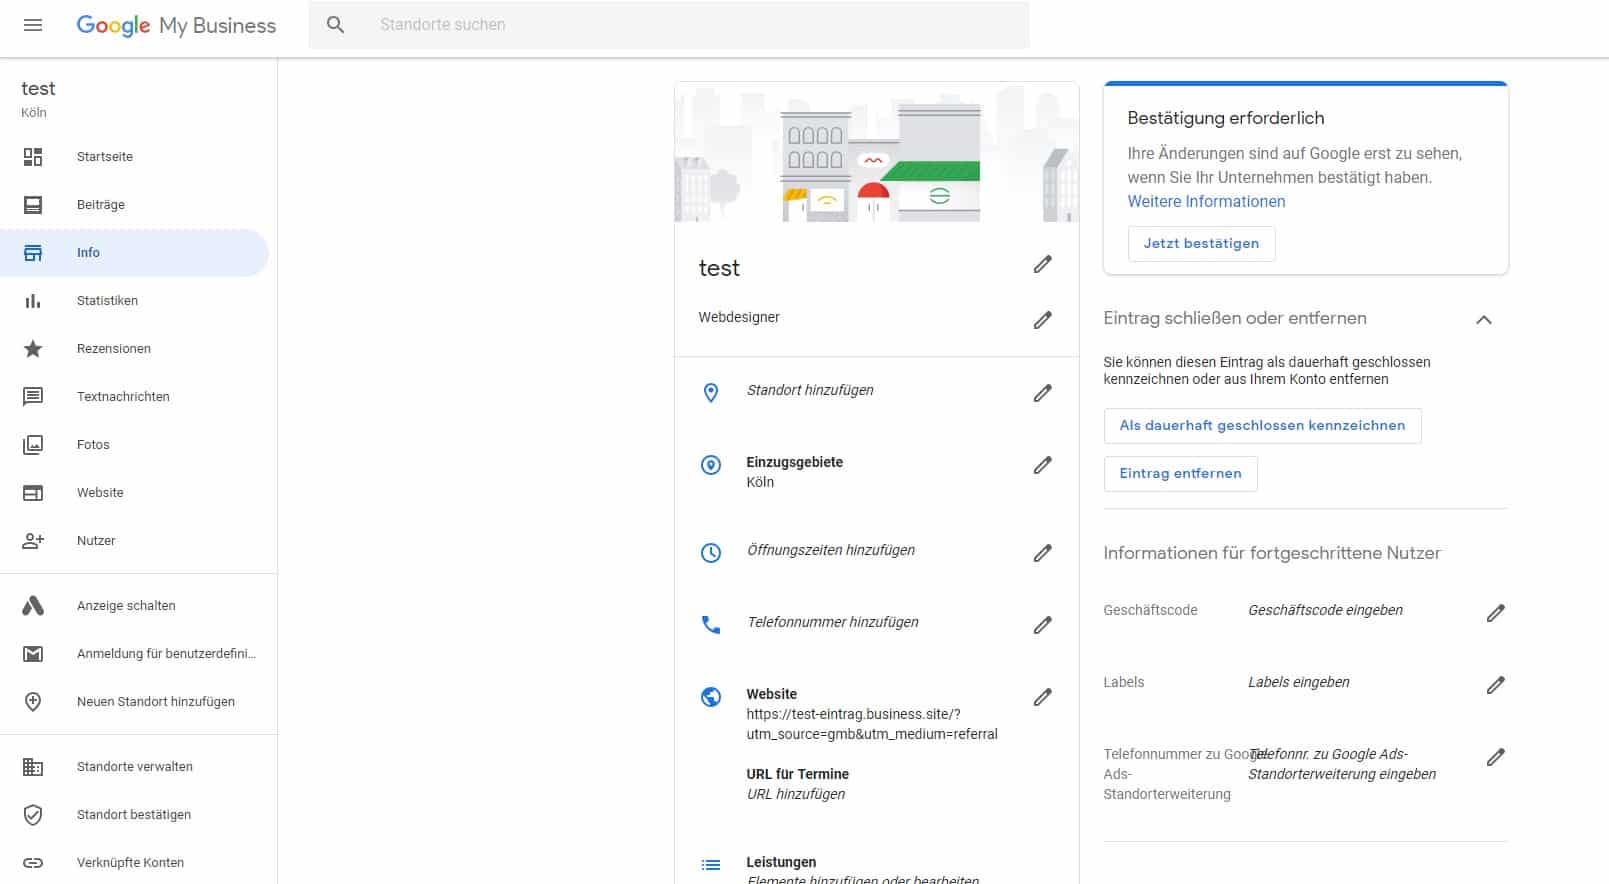Click the map pin location icon
1609x884 pixels.
(x=711, y=393)
